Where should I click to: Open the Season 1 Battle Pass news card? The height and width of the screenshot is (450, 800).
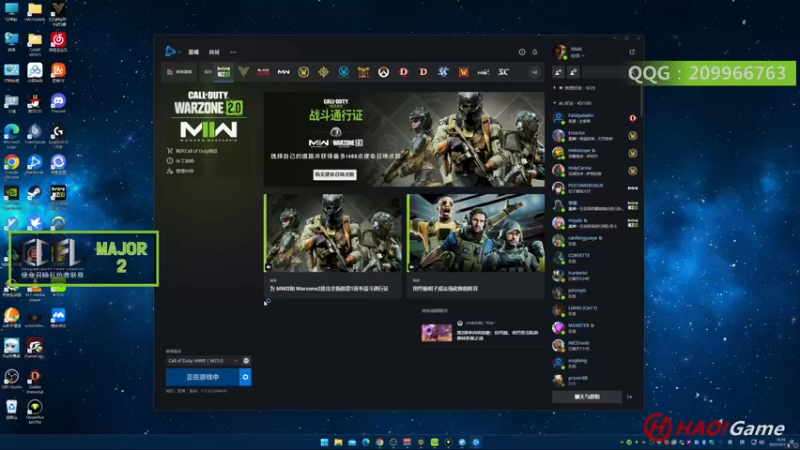(333, 245)
